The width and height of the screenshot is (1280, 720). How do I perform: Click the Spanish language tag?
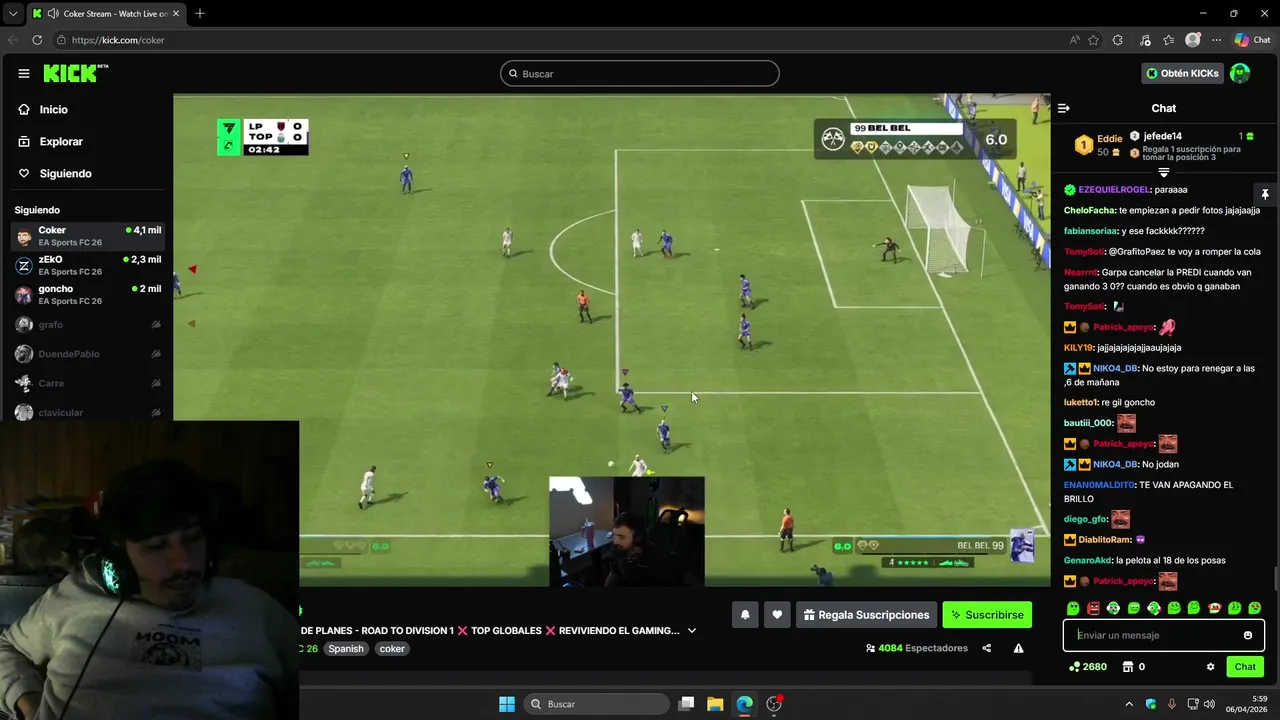[346, 649]
